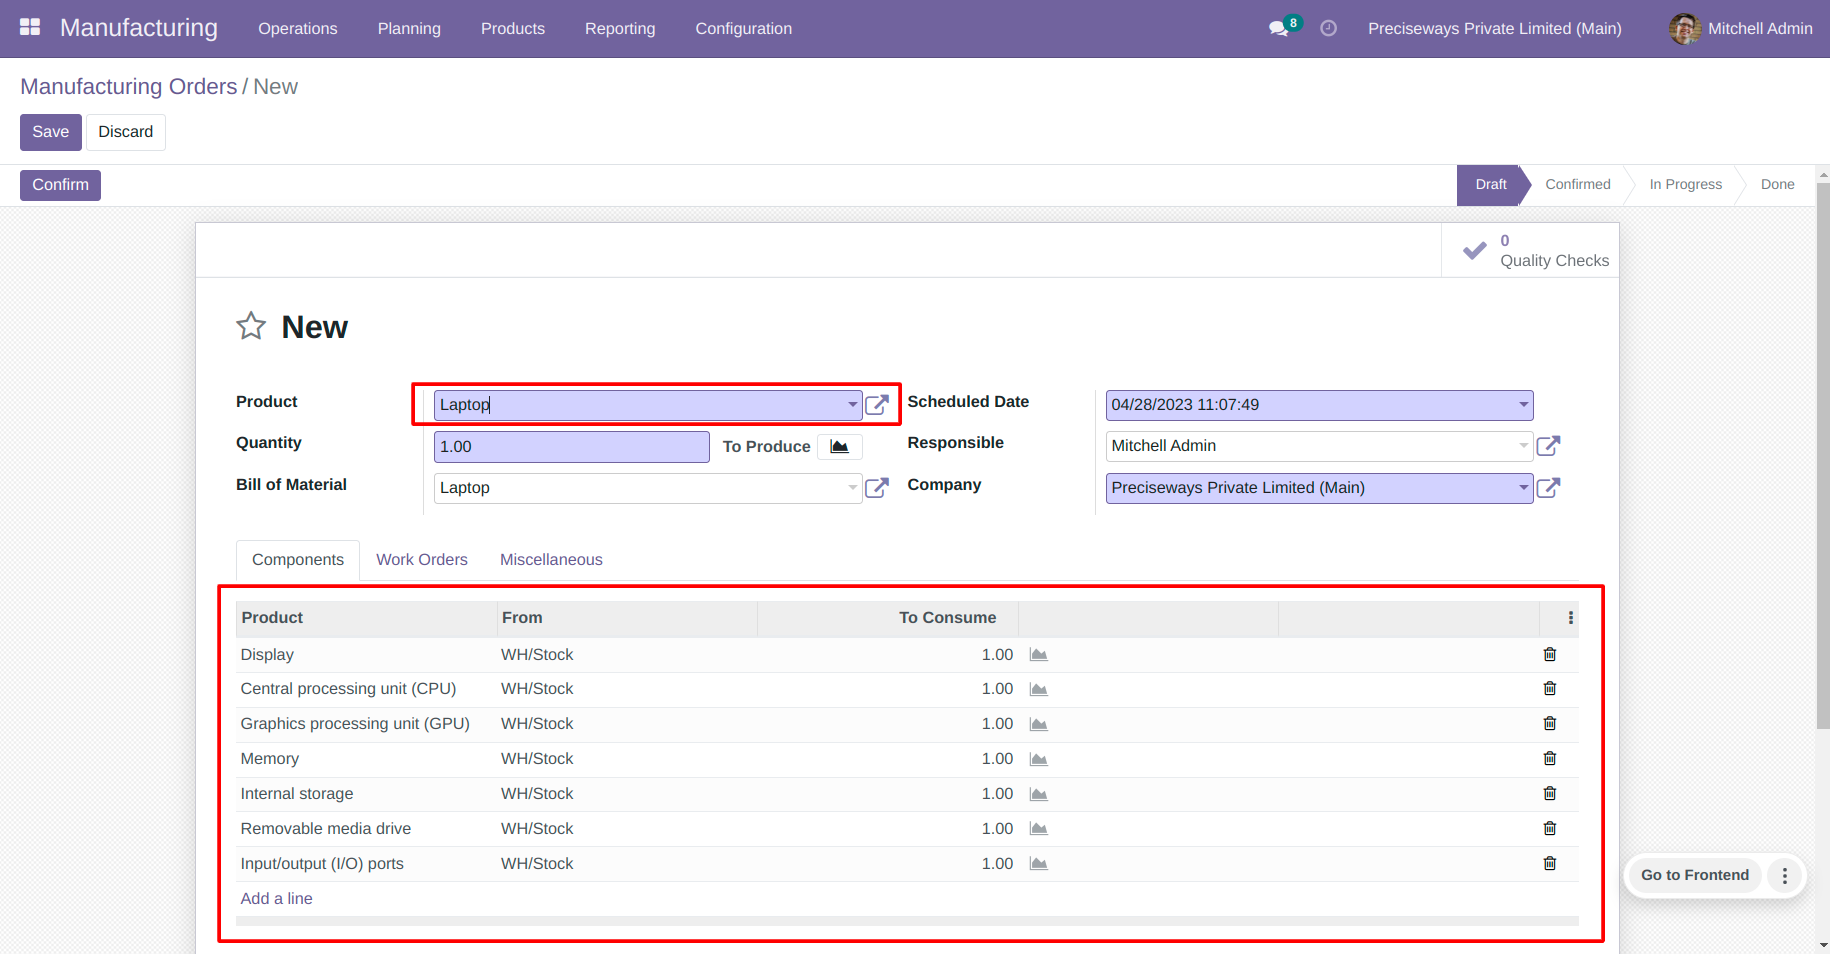Expand the Company dropdown
This screenshot has width=1830, height=954.
(1524, 488)
